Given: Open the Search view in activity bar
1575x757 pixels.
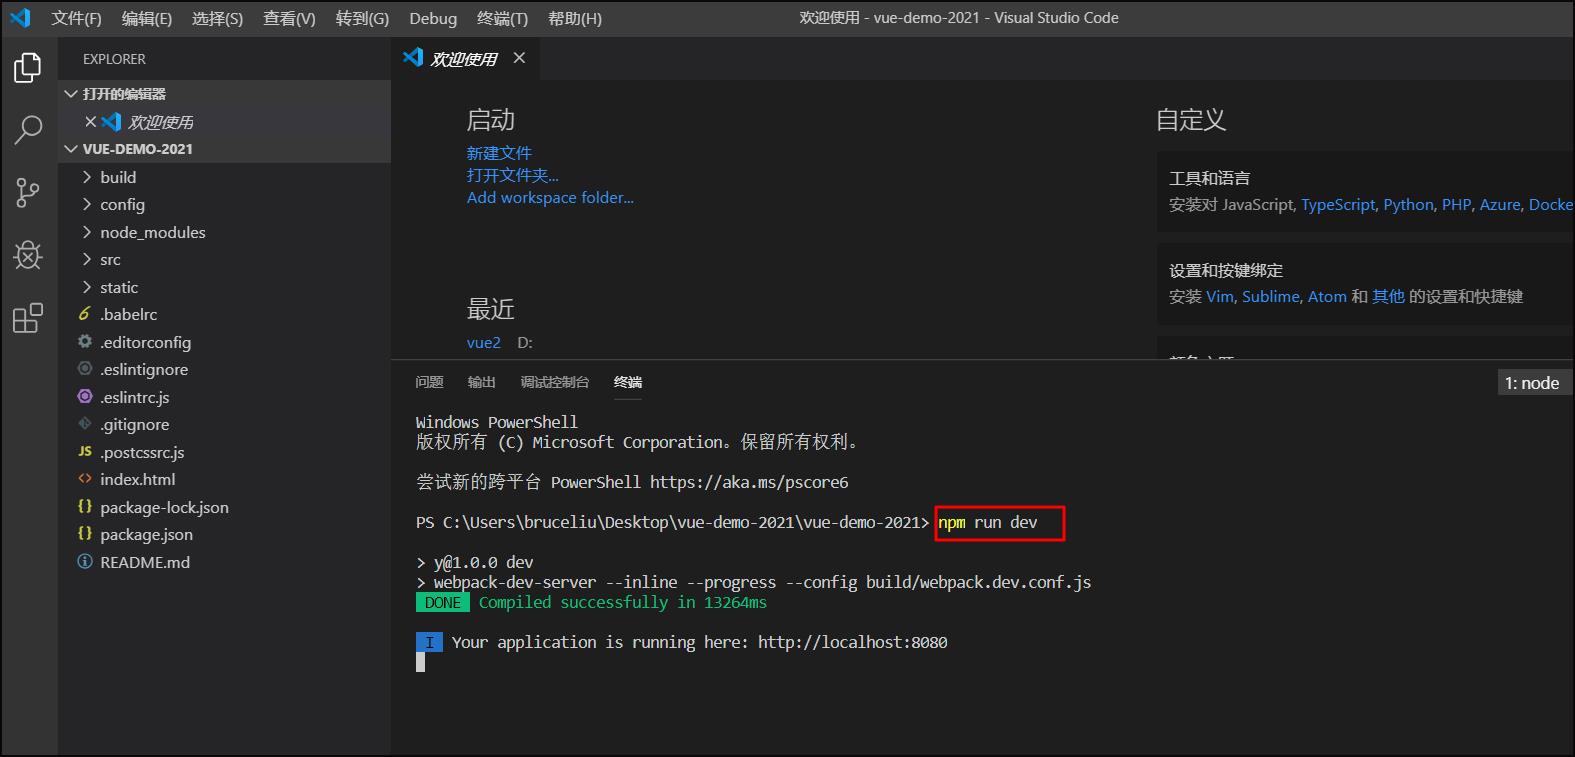Looking at the screenshot, I should coord(28,129).
